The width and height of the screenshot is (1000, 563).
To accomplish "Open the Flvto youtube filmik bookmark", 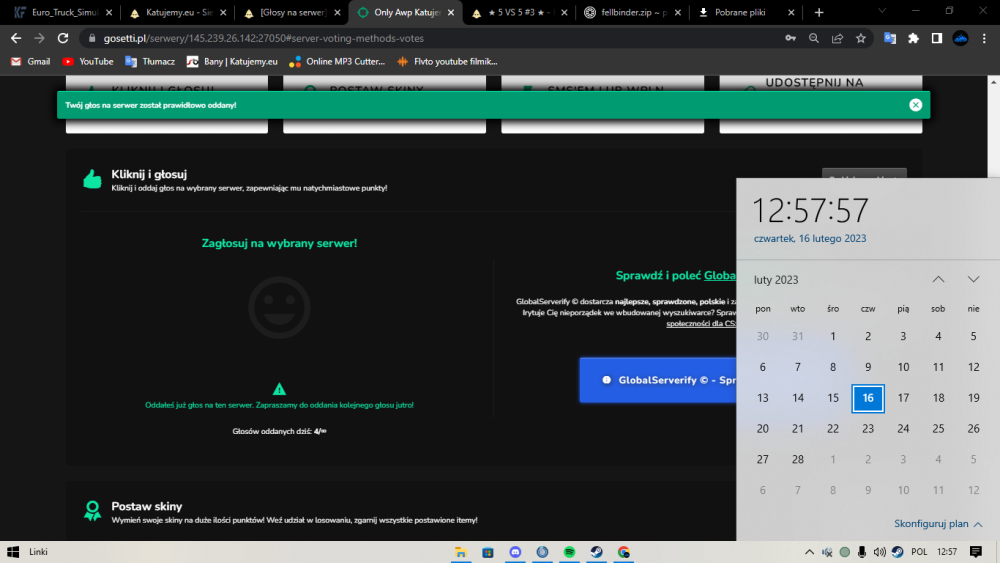I will click(447, 62).
